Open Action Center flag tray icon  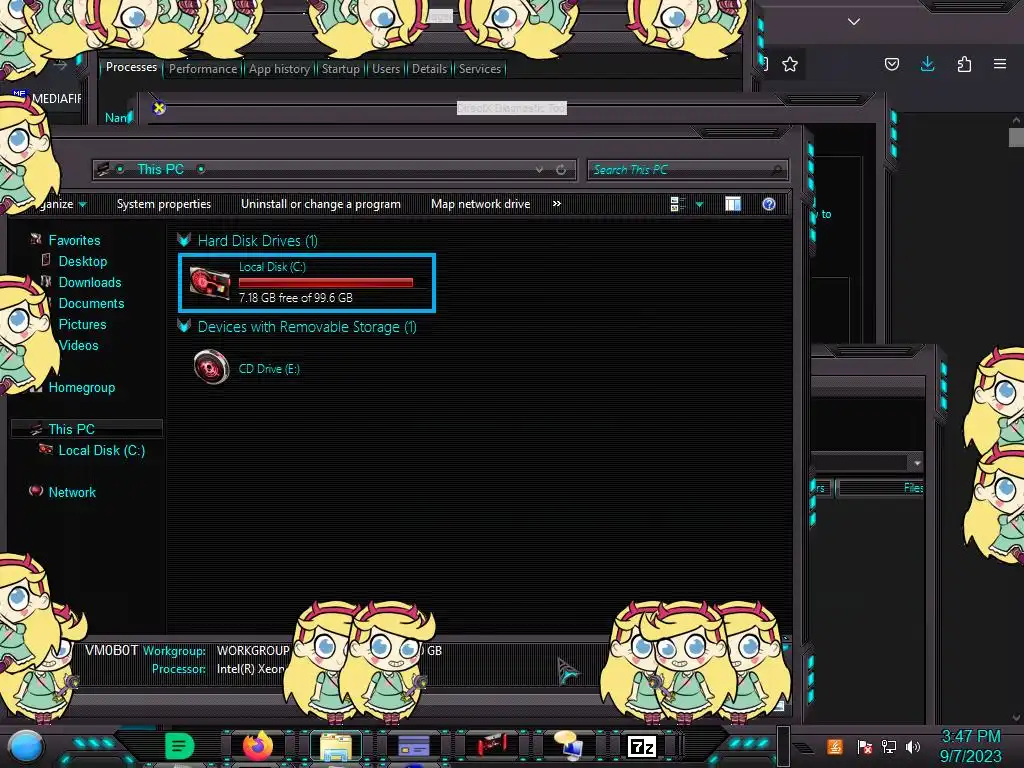[x=864, y=746]
